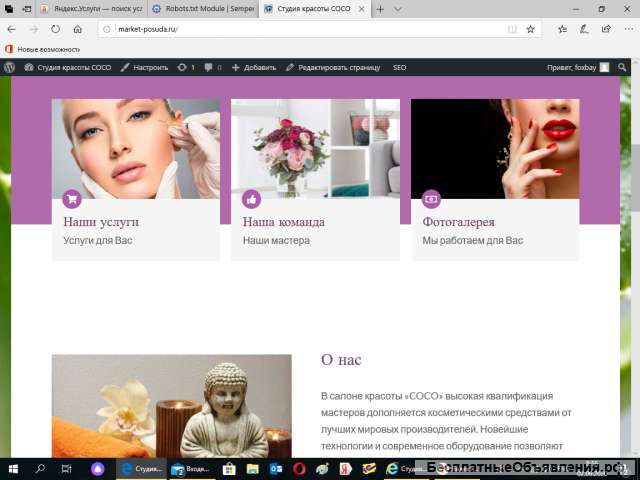Open the red lips gallery image
Screen dimensions: 640x480
[495, 149]
